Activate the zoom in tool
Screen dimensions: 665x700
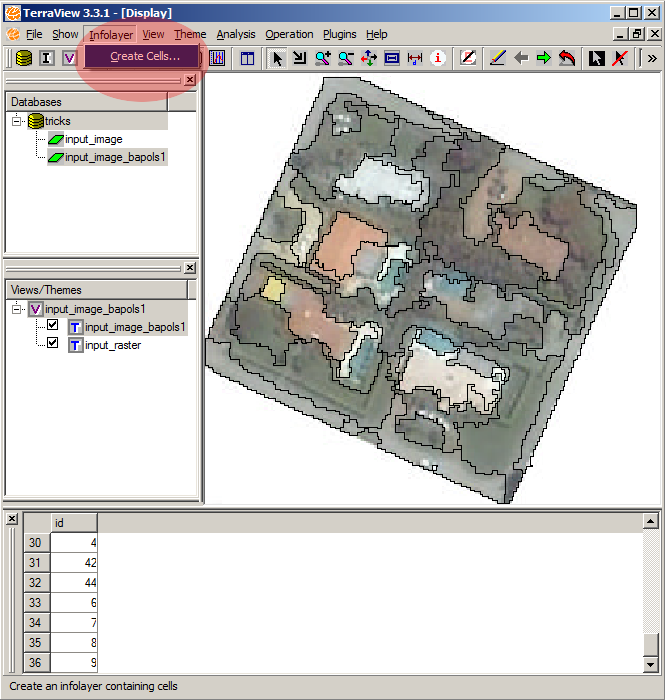pos(322,58)
